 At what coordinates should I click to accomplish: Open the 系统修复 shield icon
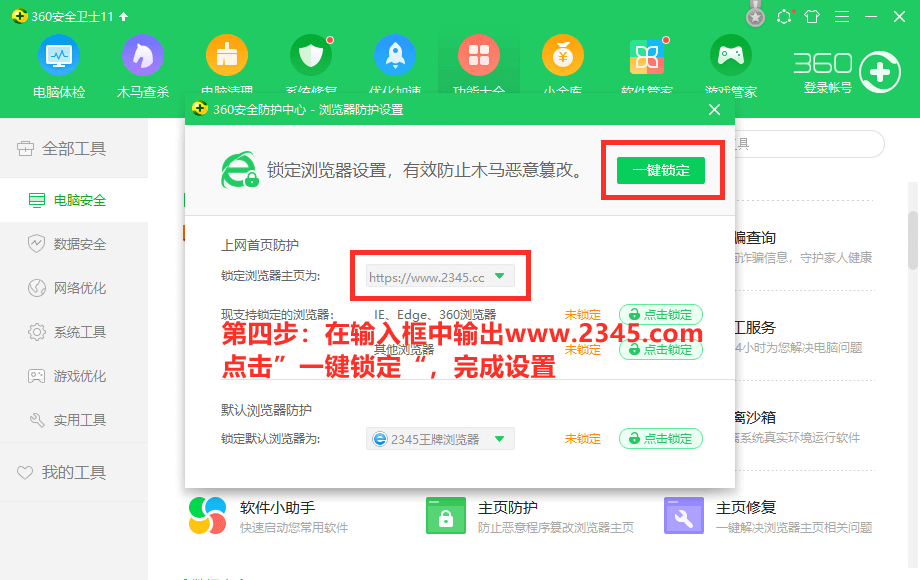click(311, 56)
